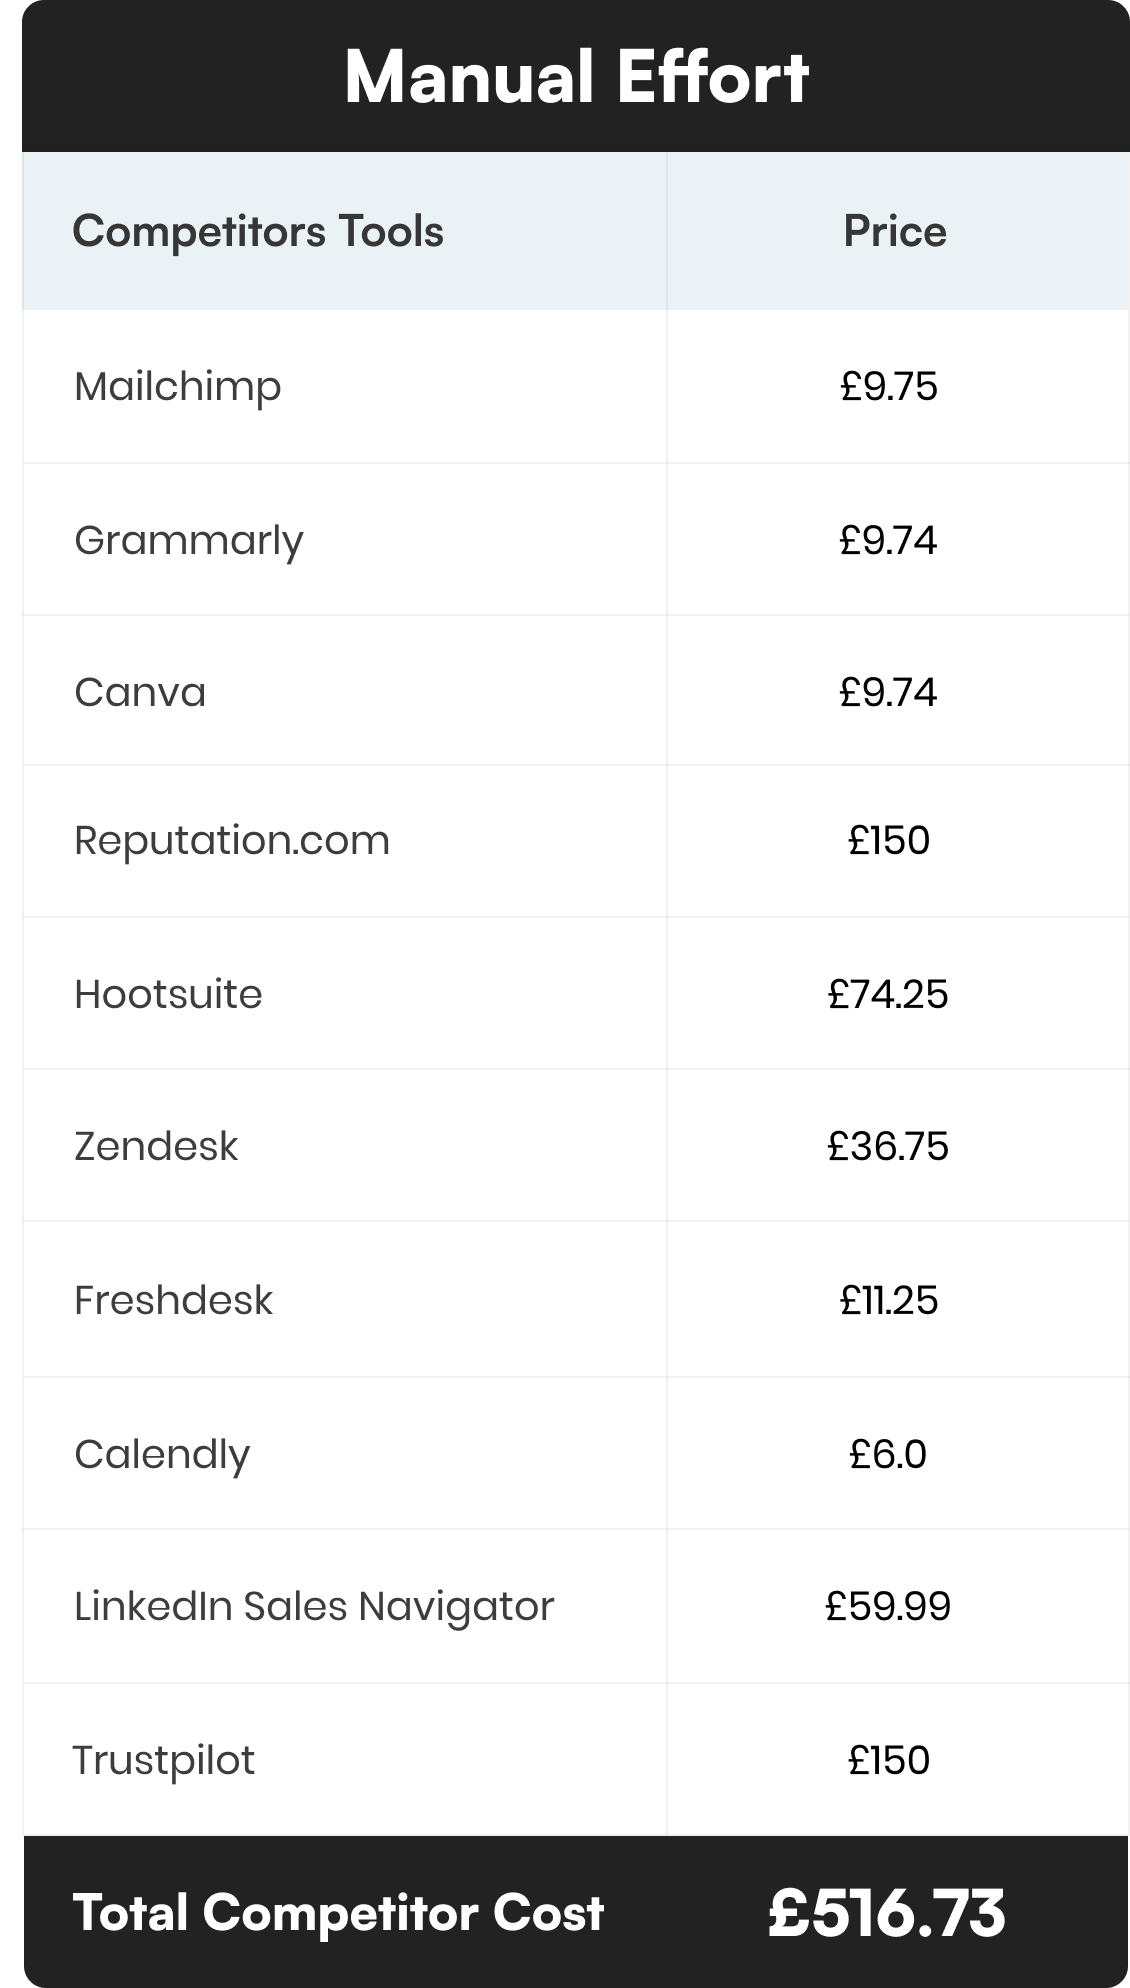This screenshot has width=1130, height=1988.
Task: Click the £11.25 Freshdesk price
Action: pos(889,1300)
